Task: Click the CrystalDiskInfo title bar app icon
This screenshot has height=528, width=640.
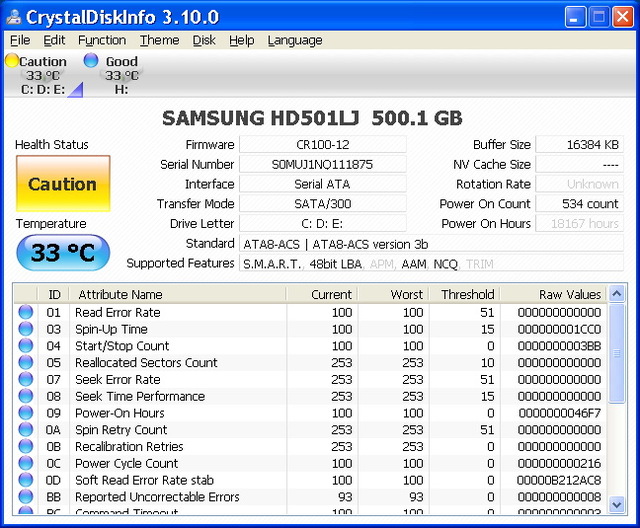Action: click(x=14, y=17)
